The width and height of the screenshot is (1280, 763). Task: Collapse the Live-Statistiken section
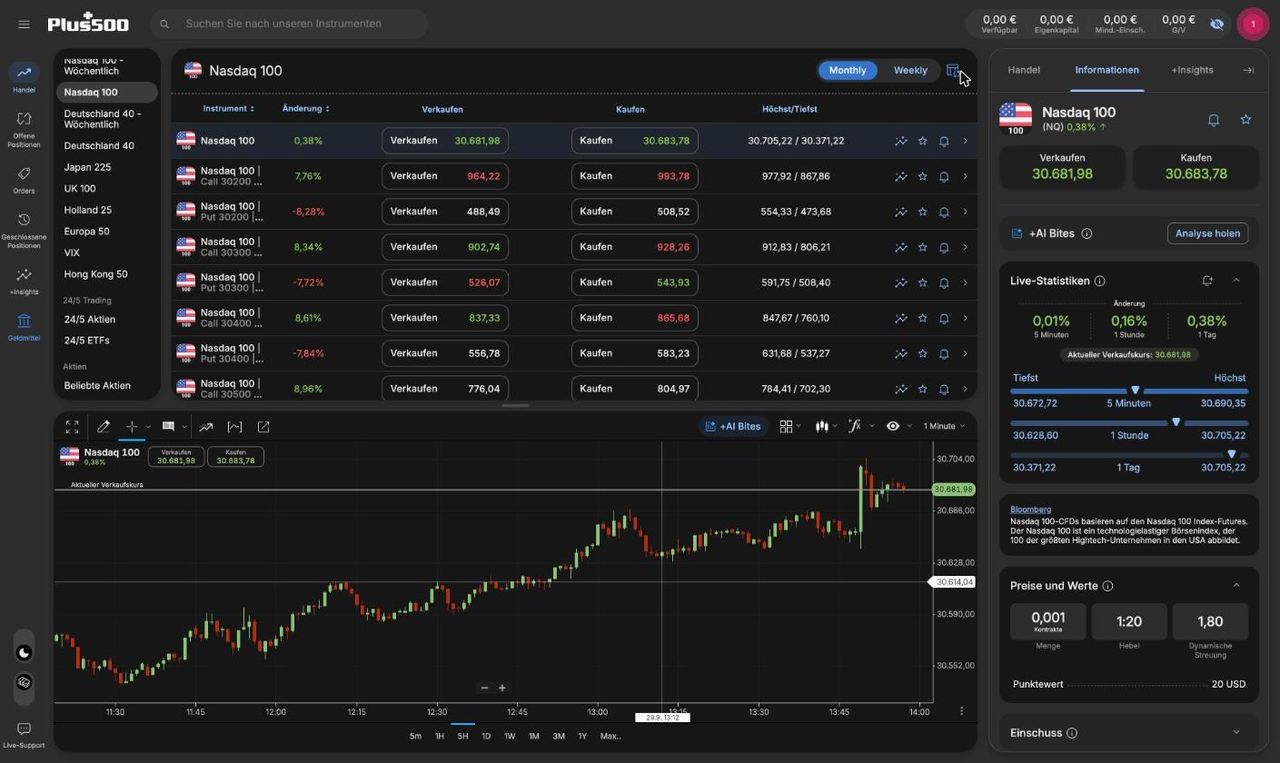pos(1236,281)
